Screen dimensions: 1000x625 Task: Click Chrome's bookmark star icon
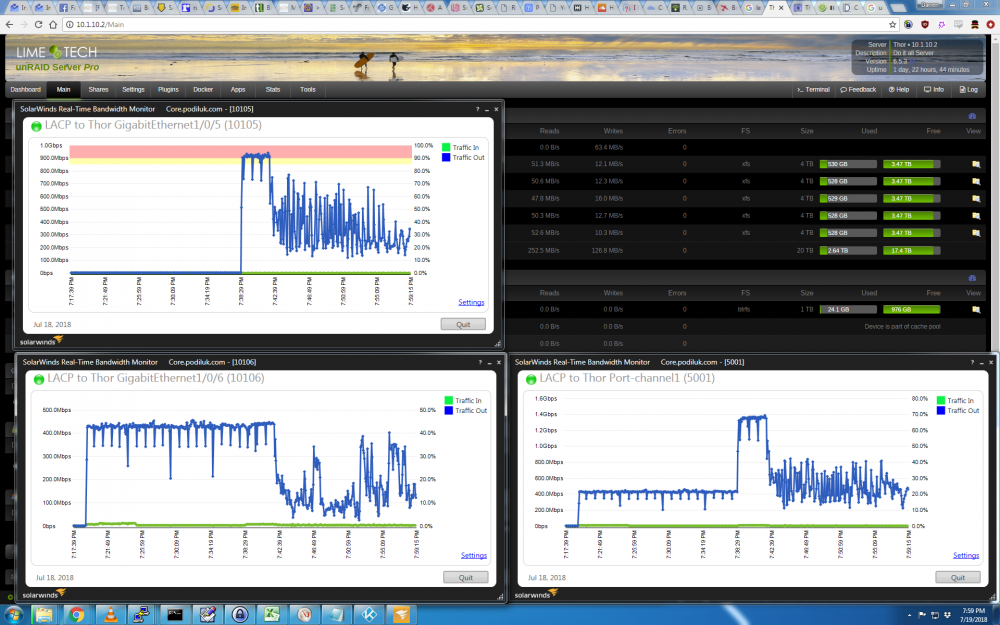892,24
